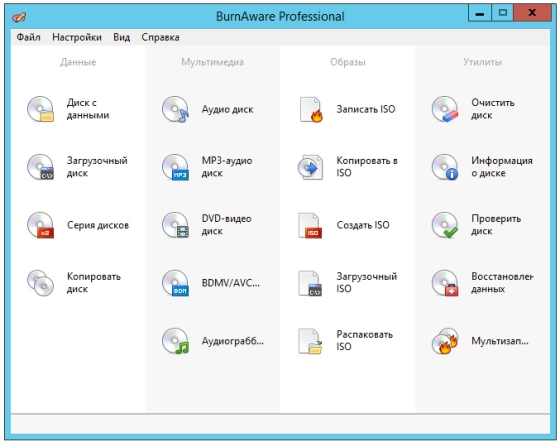This screenshot has height=442, width=560.
Task: Click the Очистить диск eraser icon
Action: 445,109
